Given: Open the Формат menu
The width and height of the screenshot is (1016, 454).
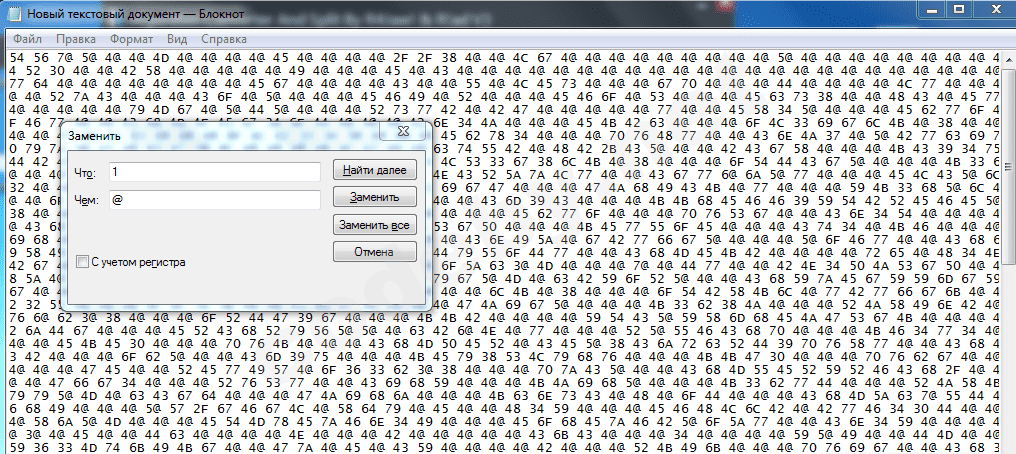Looking at the screenshot, I should pyautogui.click(x=132, y=38).
